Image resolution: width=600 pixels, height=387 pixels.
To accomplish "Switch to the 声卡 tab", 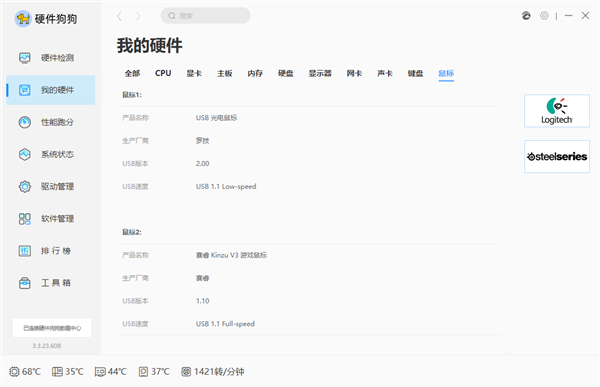I will point(385,73).
